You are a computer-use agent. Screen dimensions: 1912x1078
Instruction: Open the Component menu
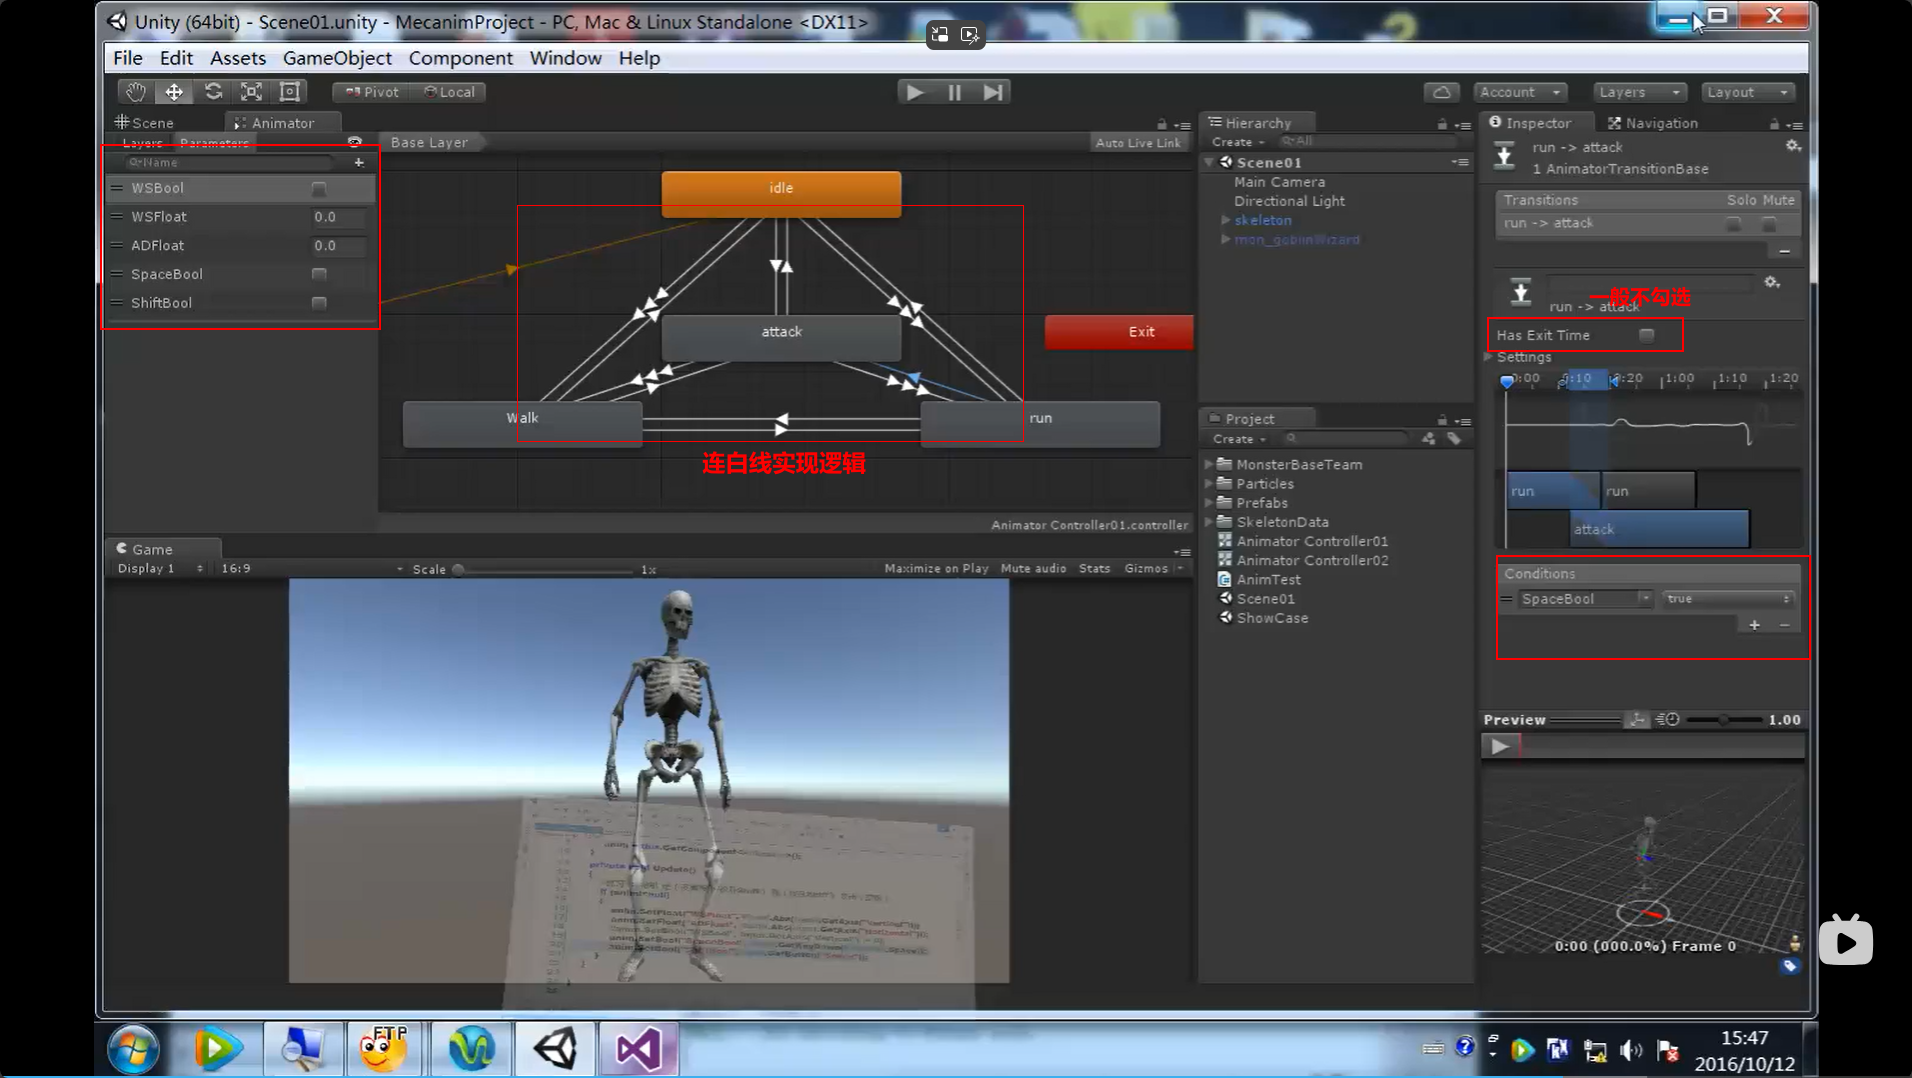tap(460, 58)
